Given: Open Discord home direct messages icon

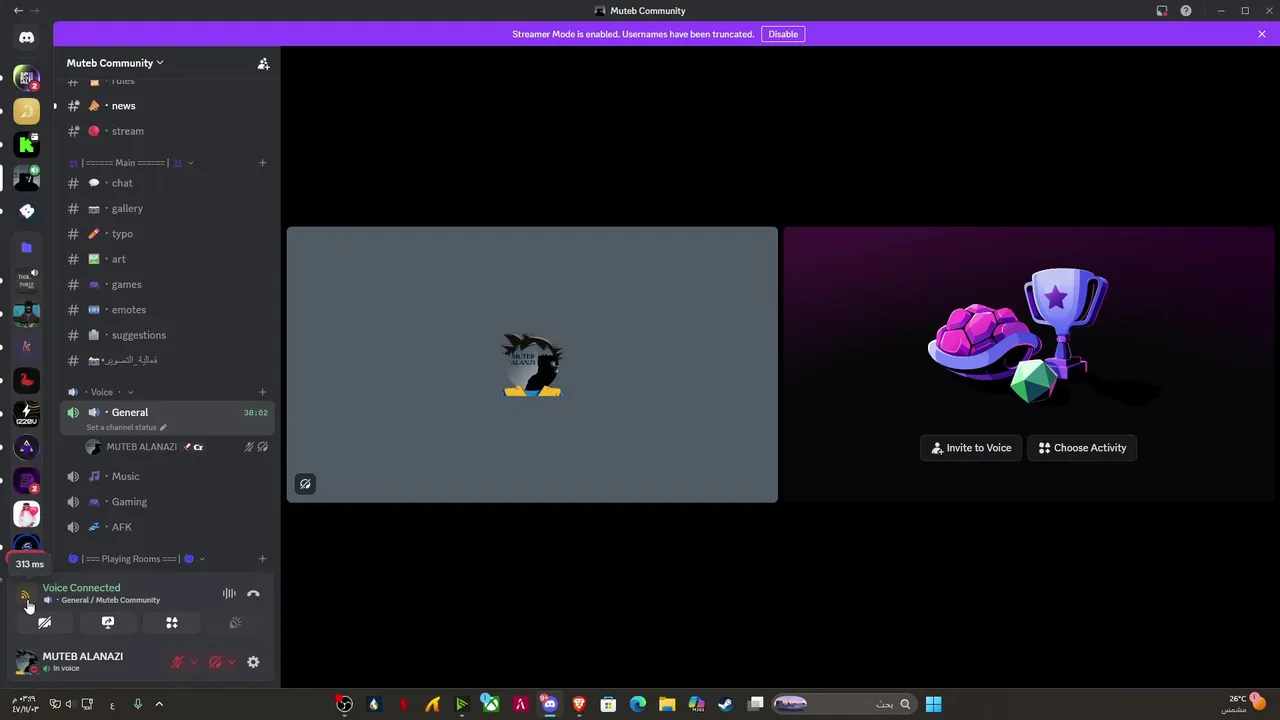Looking at the screenshot, I should [x=27, y=37].
